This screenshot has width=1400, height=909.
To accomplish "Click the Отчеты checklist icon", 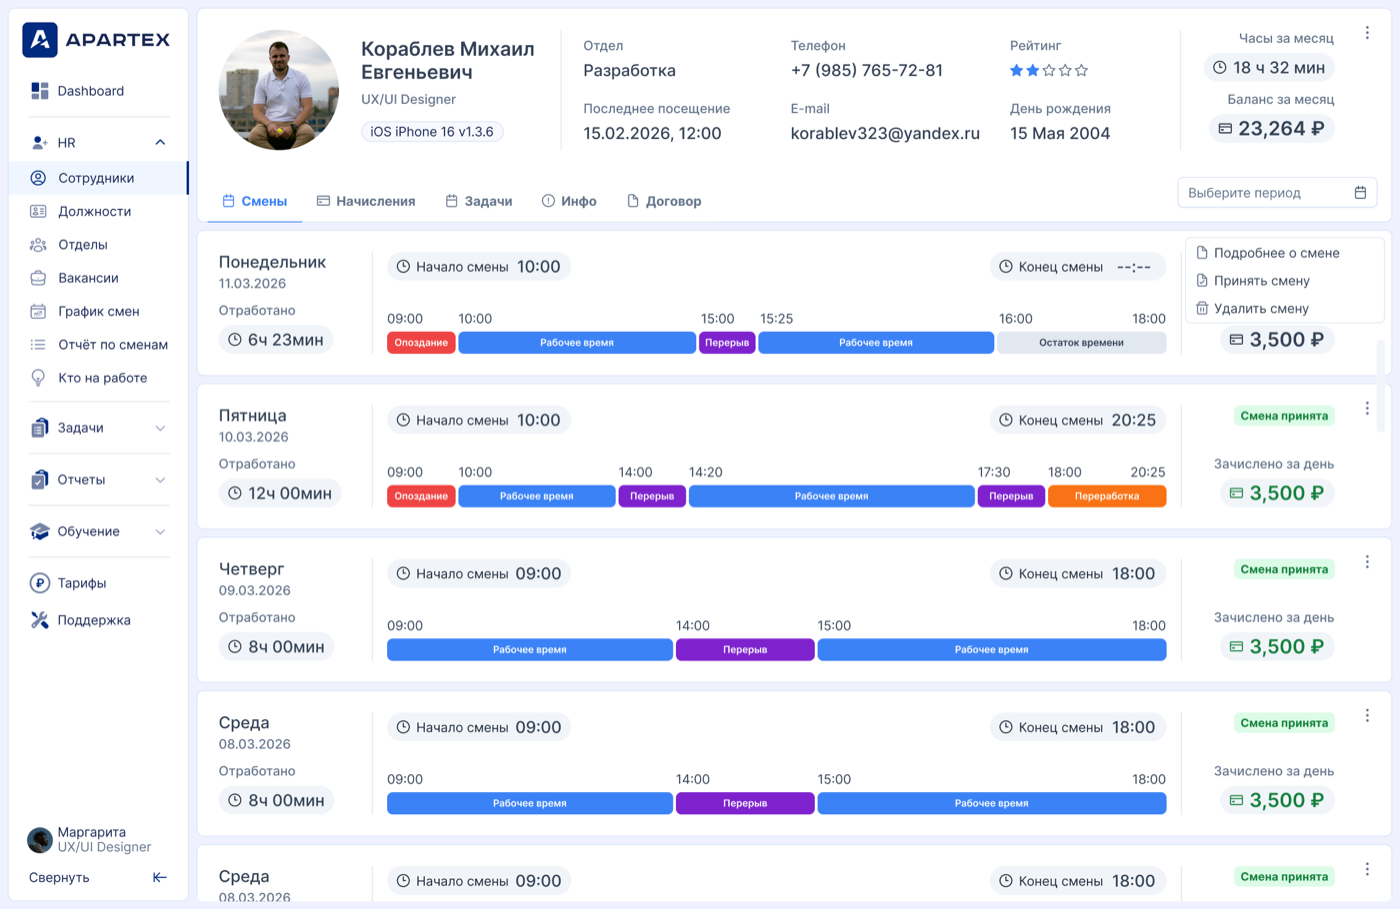I will pyautogui.click(x=40, y=480).
